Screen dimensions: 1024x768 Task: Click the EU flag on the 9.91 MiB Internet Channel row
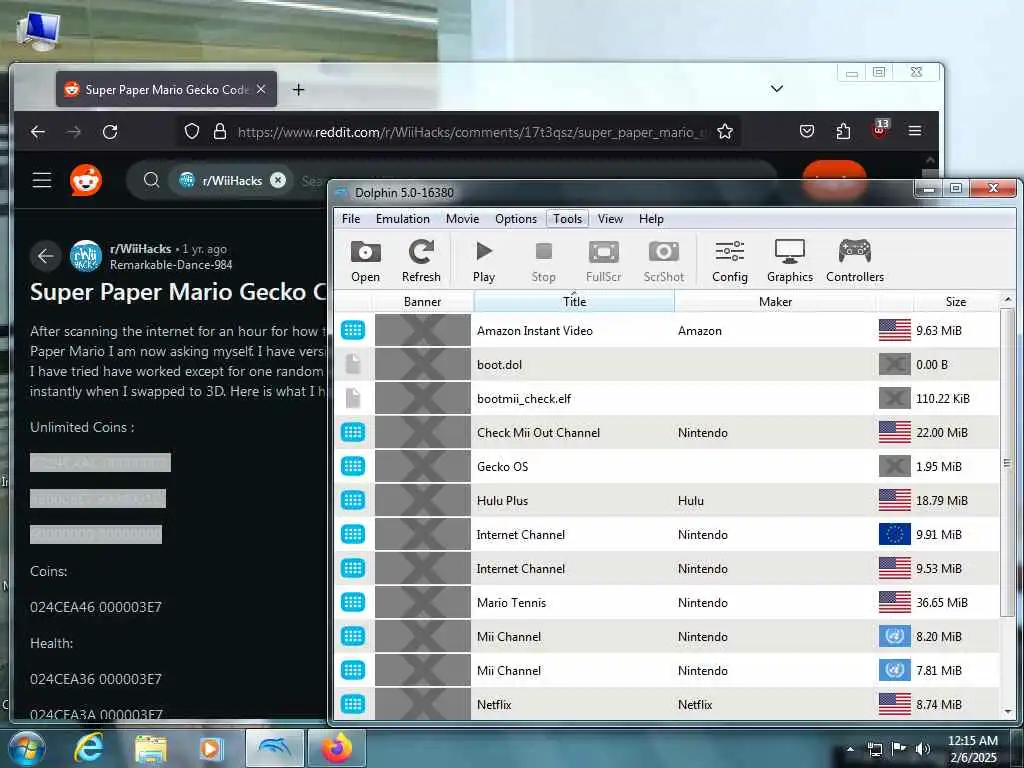tap(894, 534)
